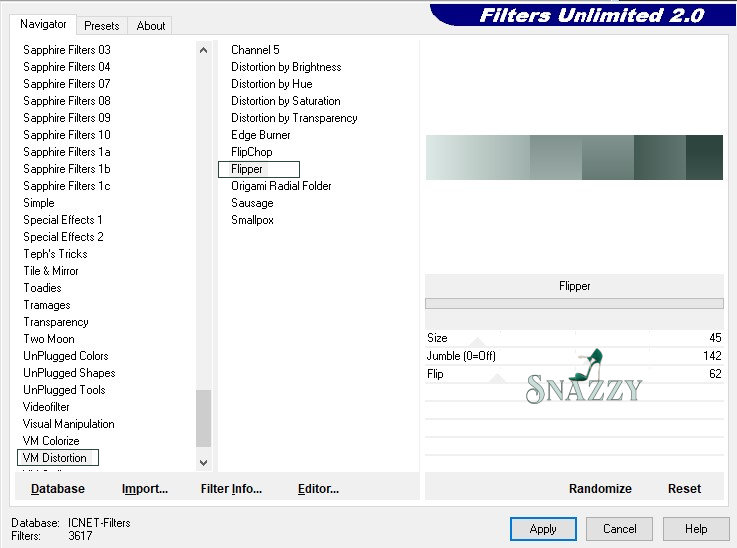
Task: Select the VM Colorize category
Action: click(51, 441)
